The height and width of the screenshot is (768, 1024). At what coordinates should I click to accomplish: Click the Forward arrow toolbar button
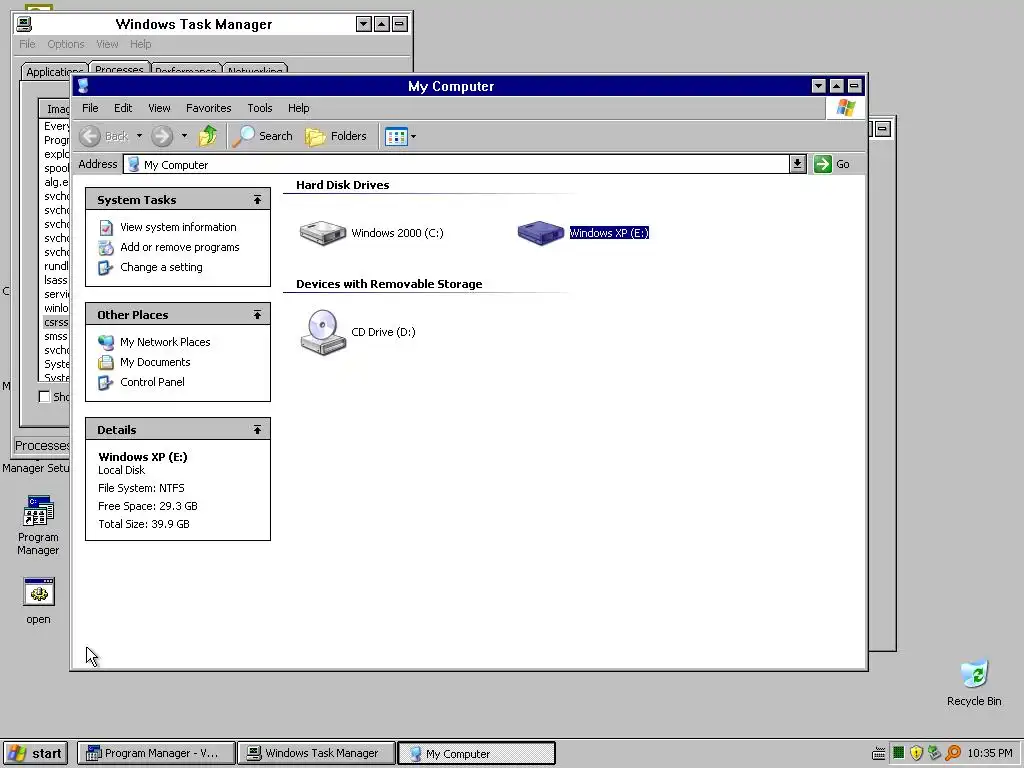[162, 136]
